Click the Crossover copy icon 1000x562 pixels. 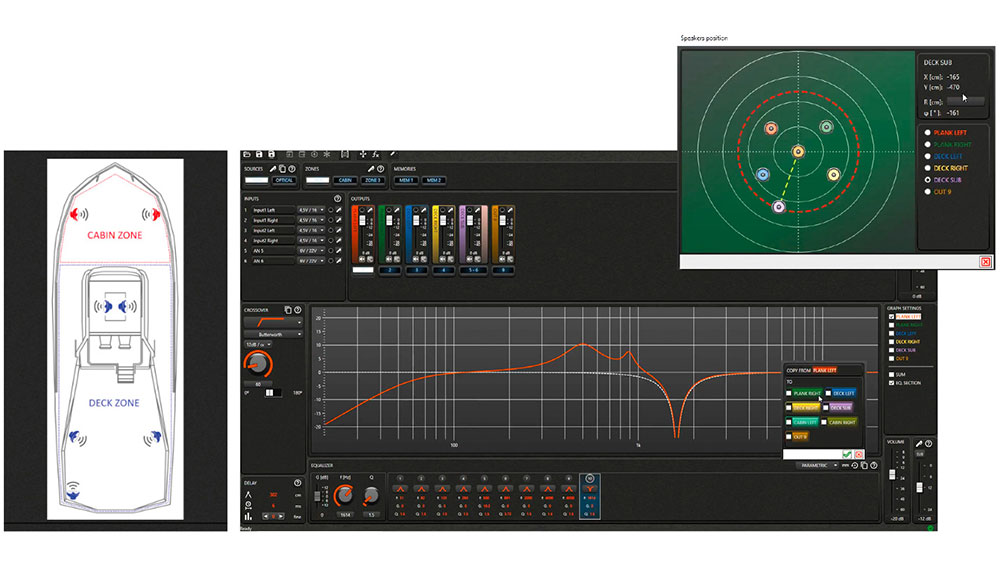coord(288,310)
